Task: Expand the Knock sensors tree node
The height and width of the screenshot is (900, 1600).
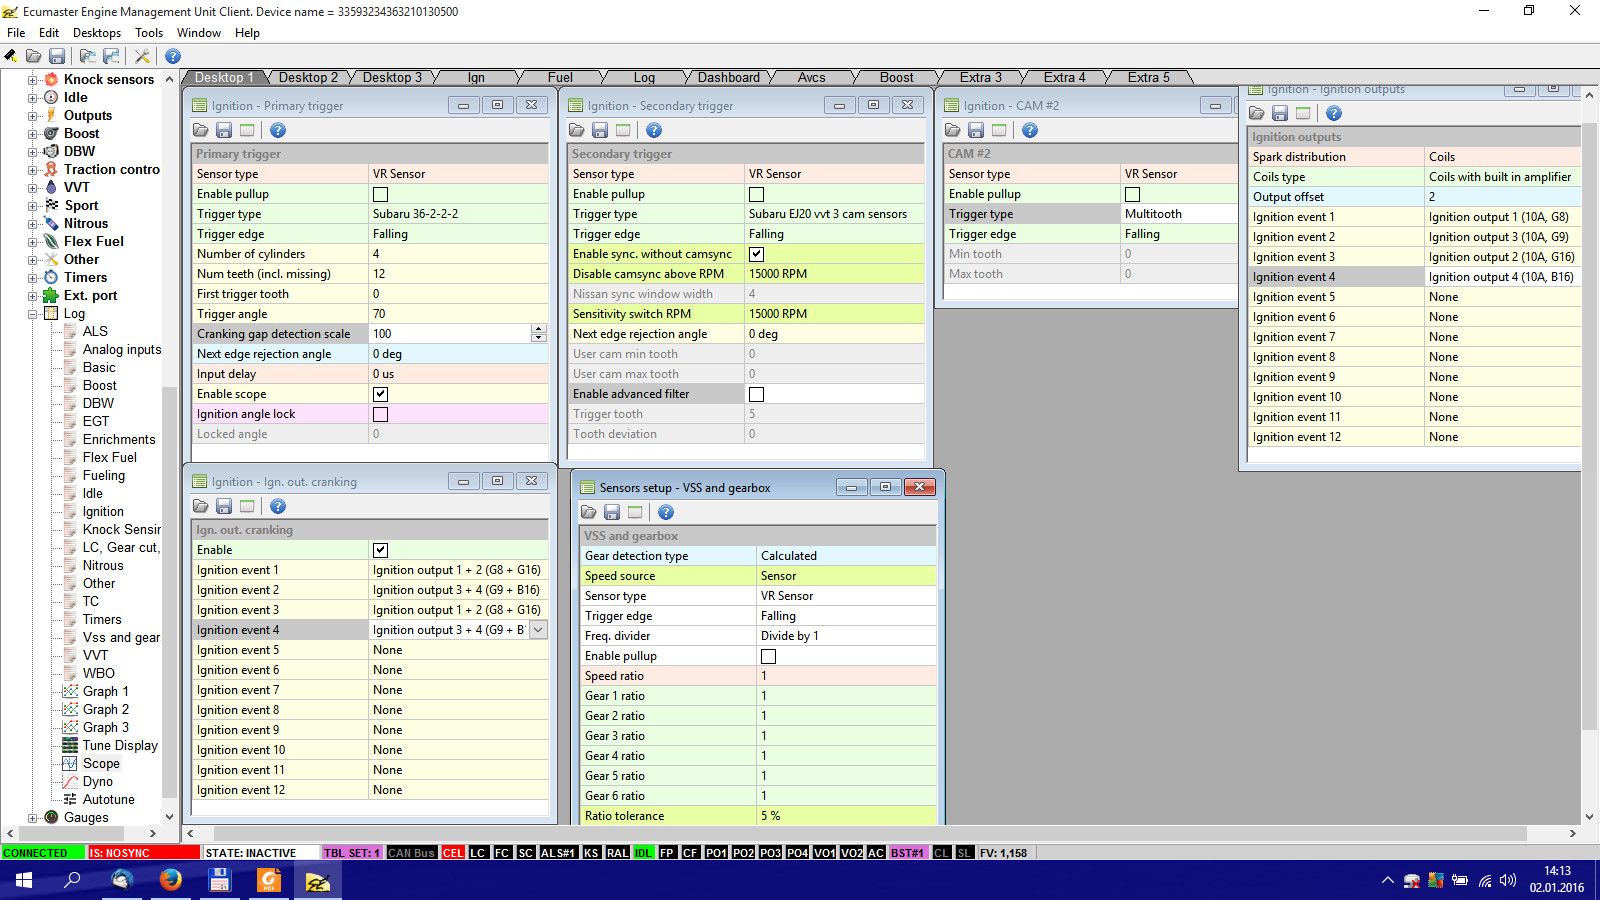Action: click(32, 80)
